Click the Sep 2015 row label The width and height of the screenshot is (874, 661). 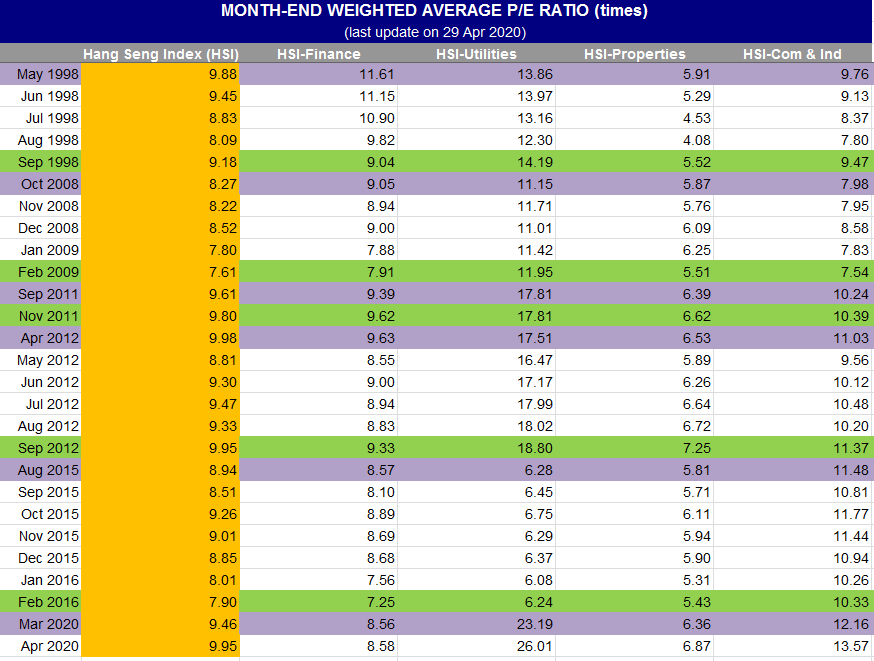tap(48, 492)
